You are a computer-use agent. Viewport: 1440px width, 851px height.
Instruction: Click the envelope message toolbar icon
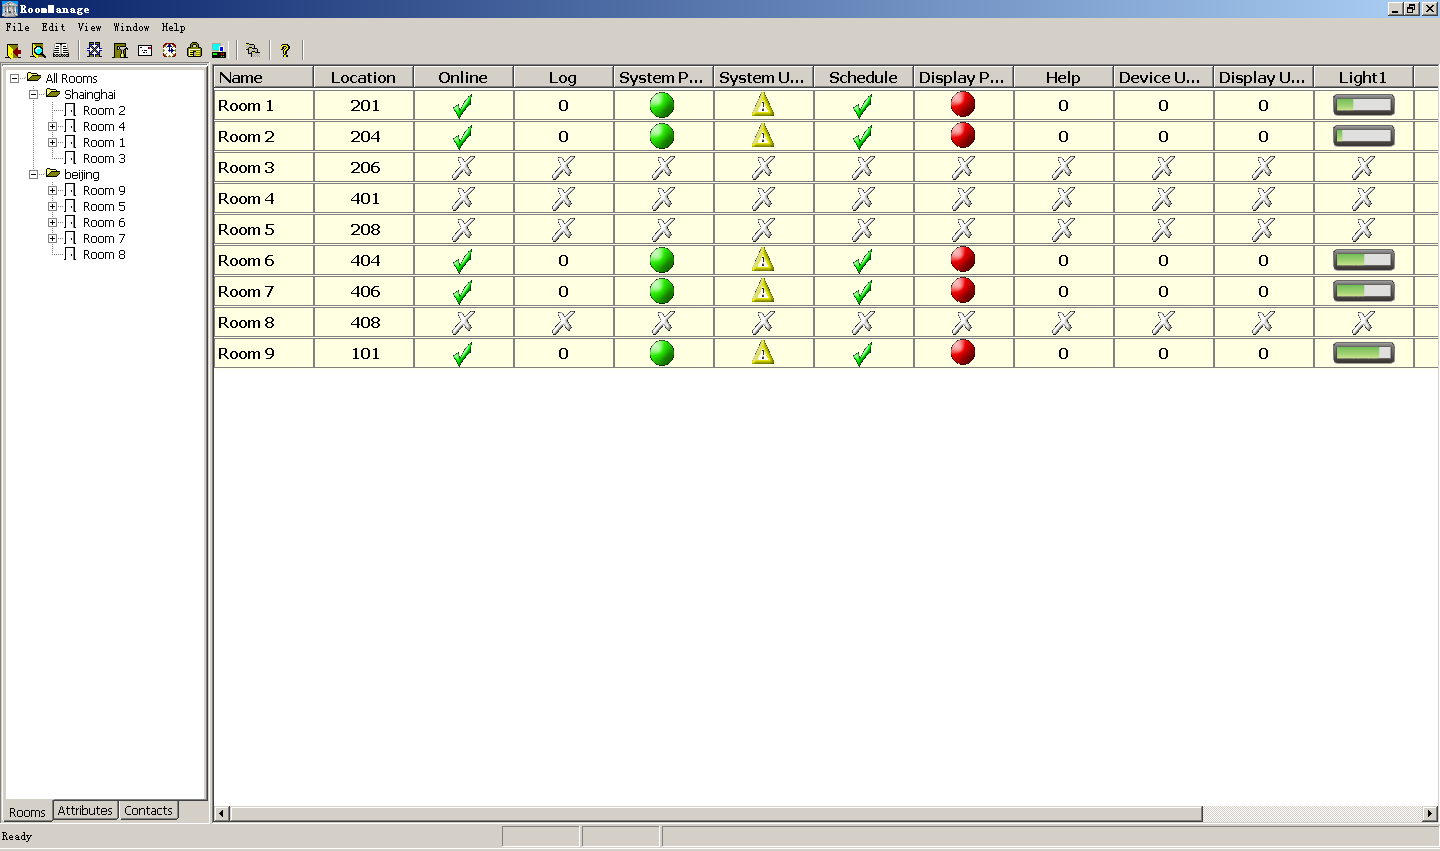[145, 51]
